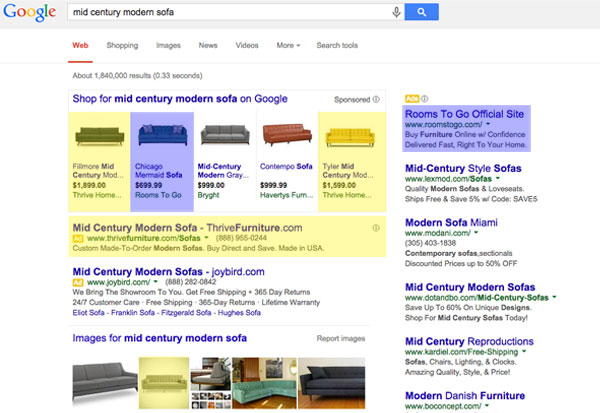Open 'Shop for mid century modern sofa on Google' link

pos(180,99)
